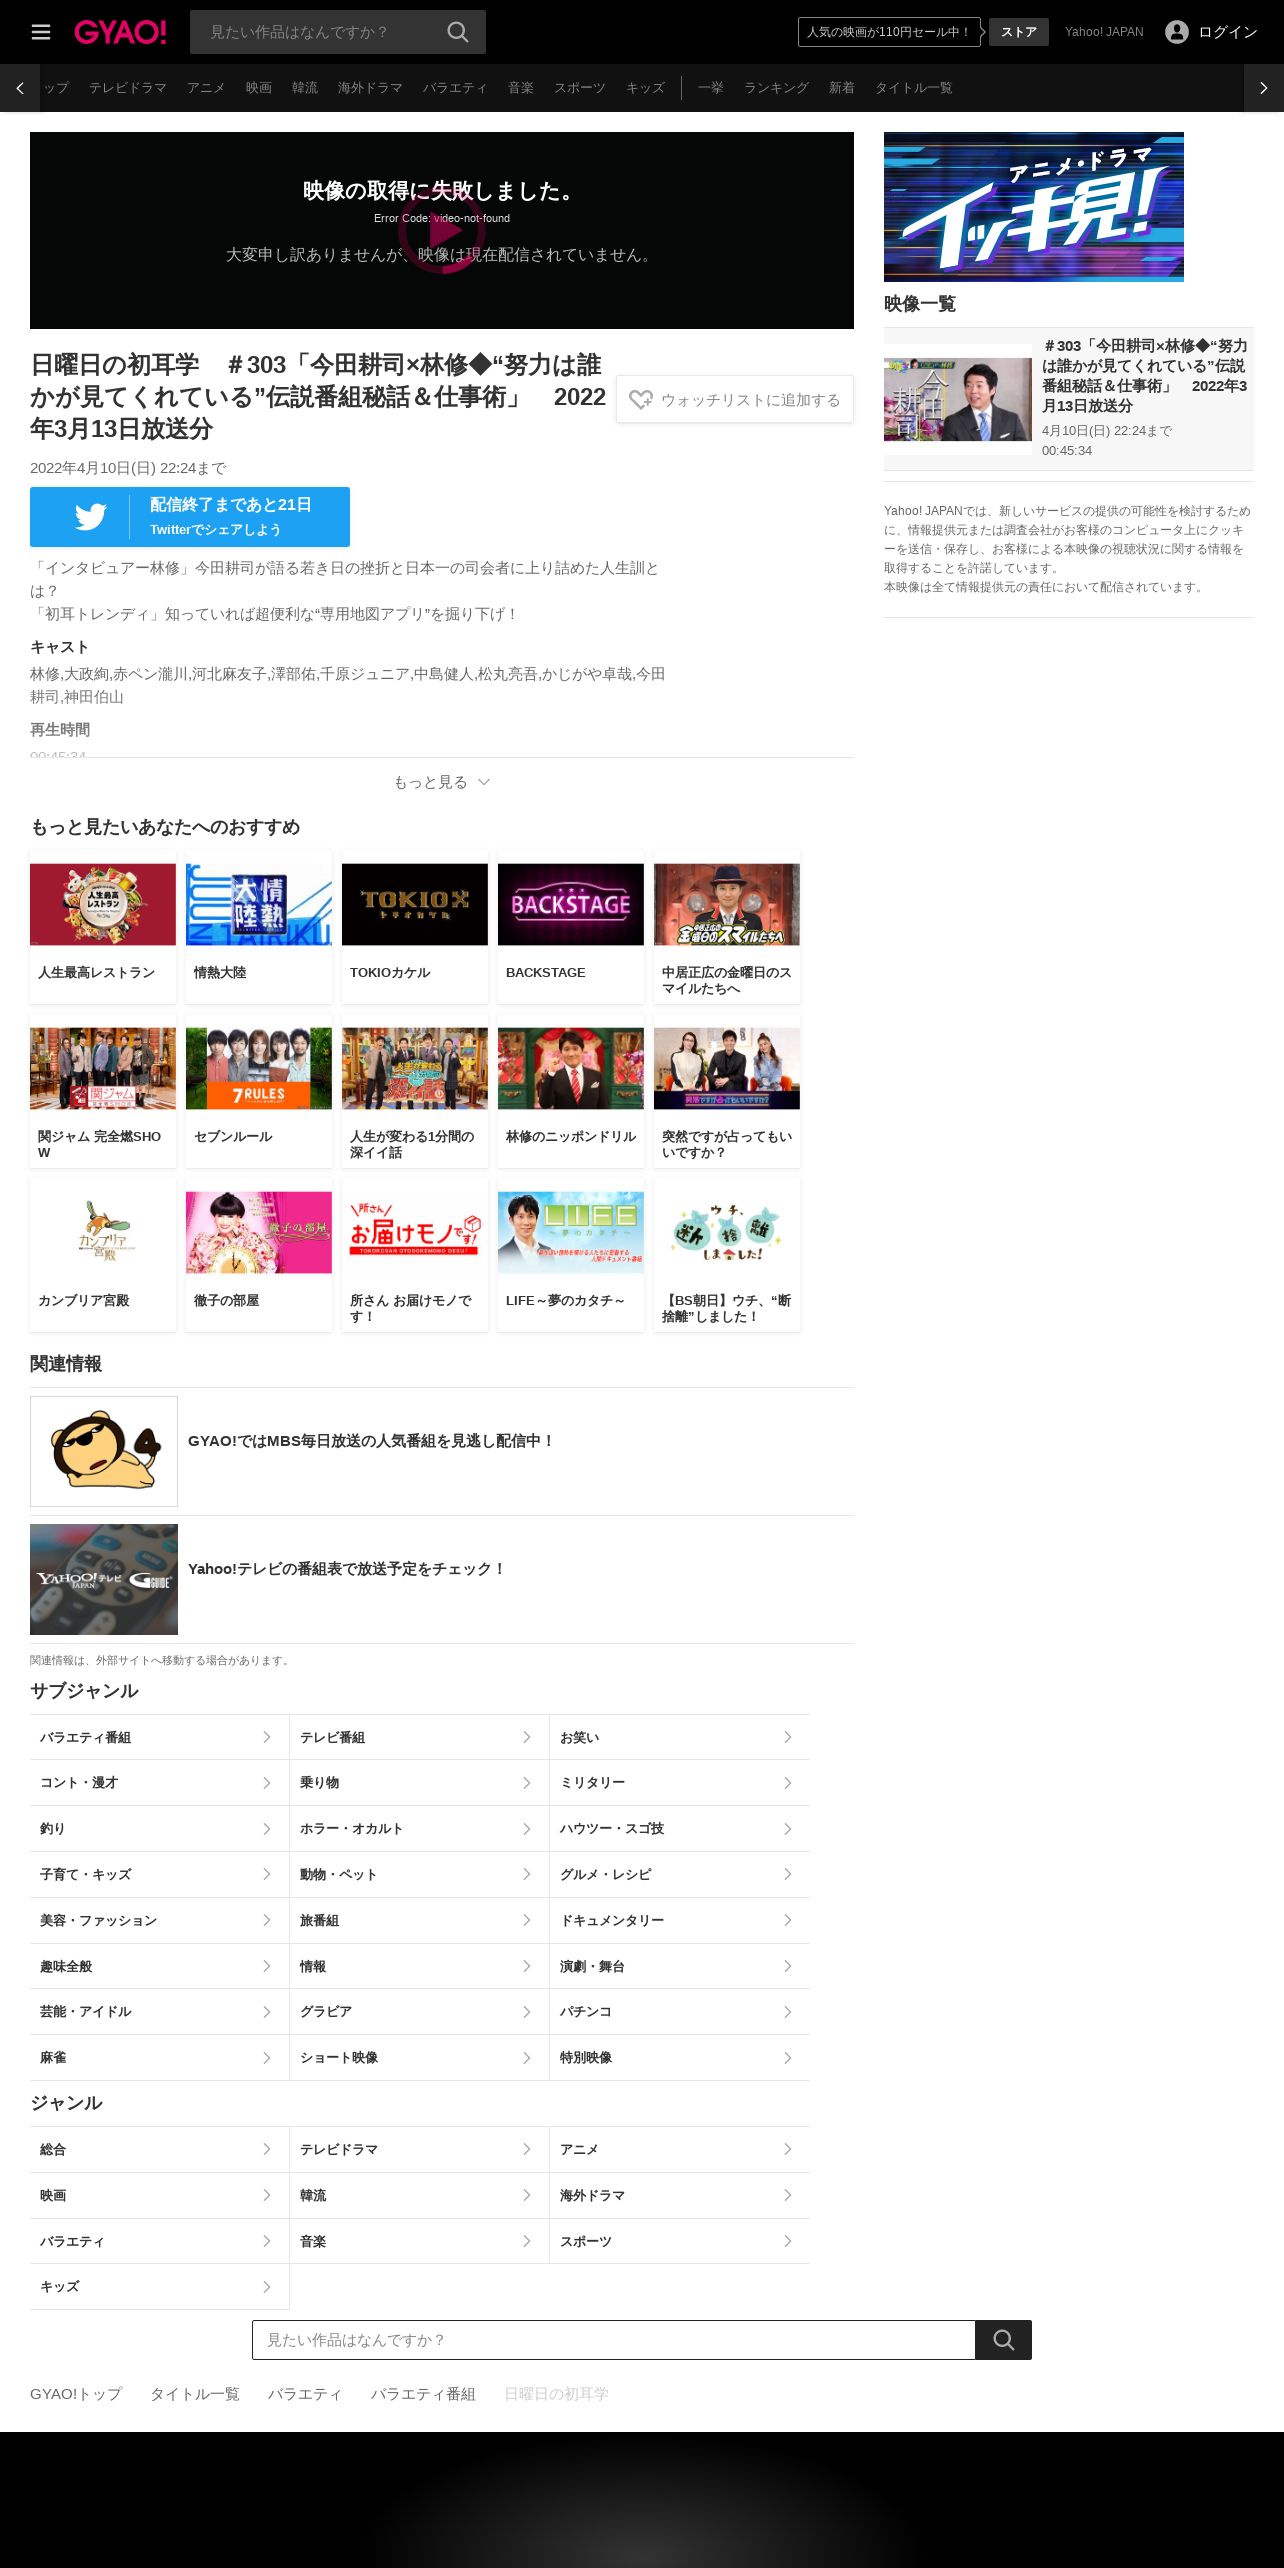Viewport: 1284px width, 2568px height.
Task: Open the グラビア subgenre row
Action: (x=419, y=2012)
